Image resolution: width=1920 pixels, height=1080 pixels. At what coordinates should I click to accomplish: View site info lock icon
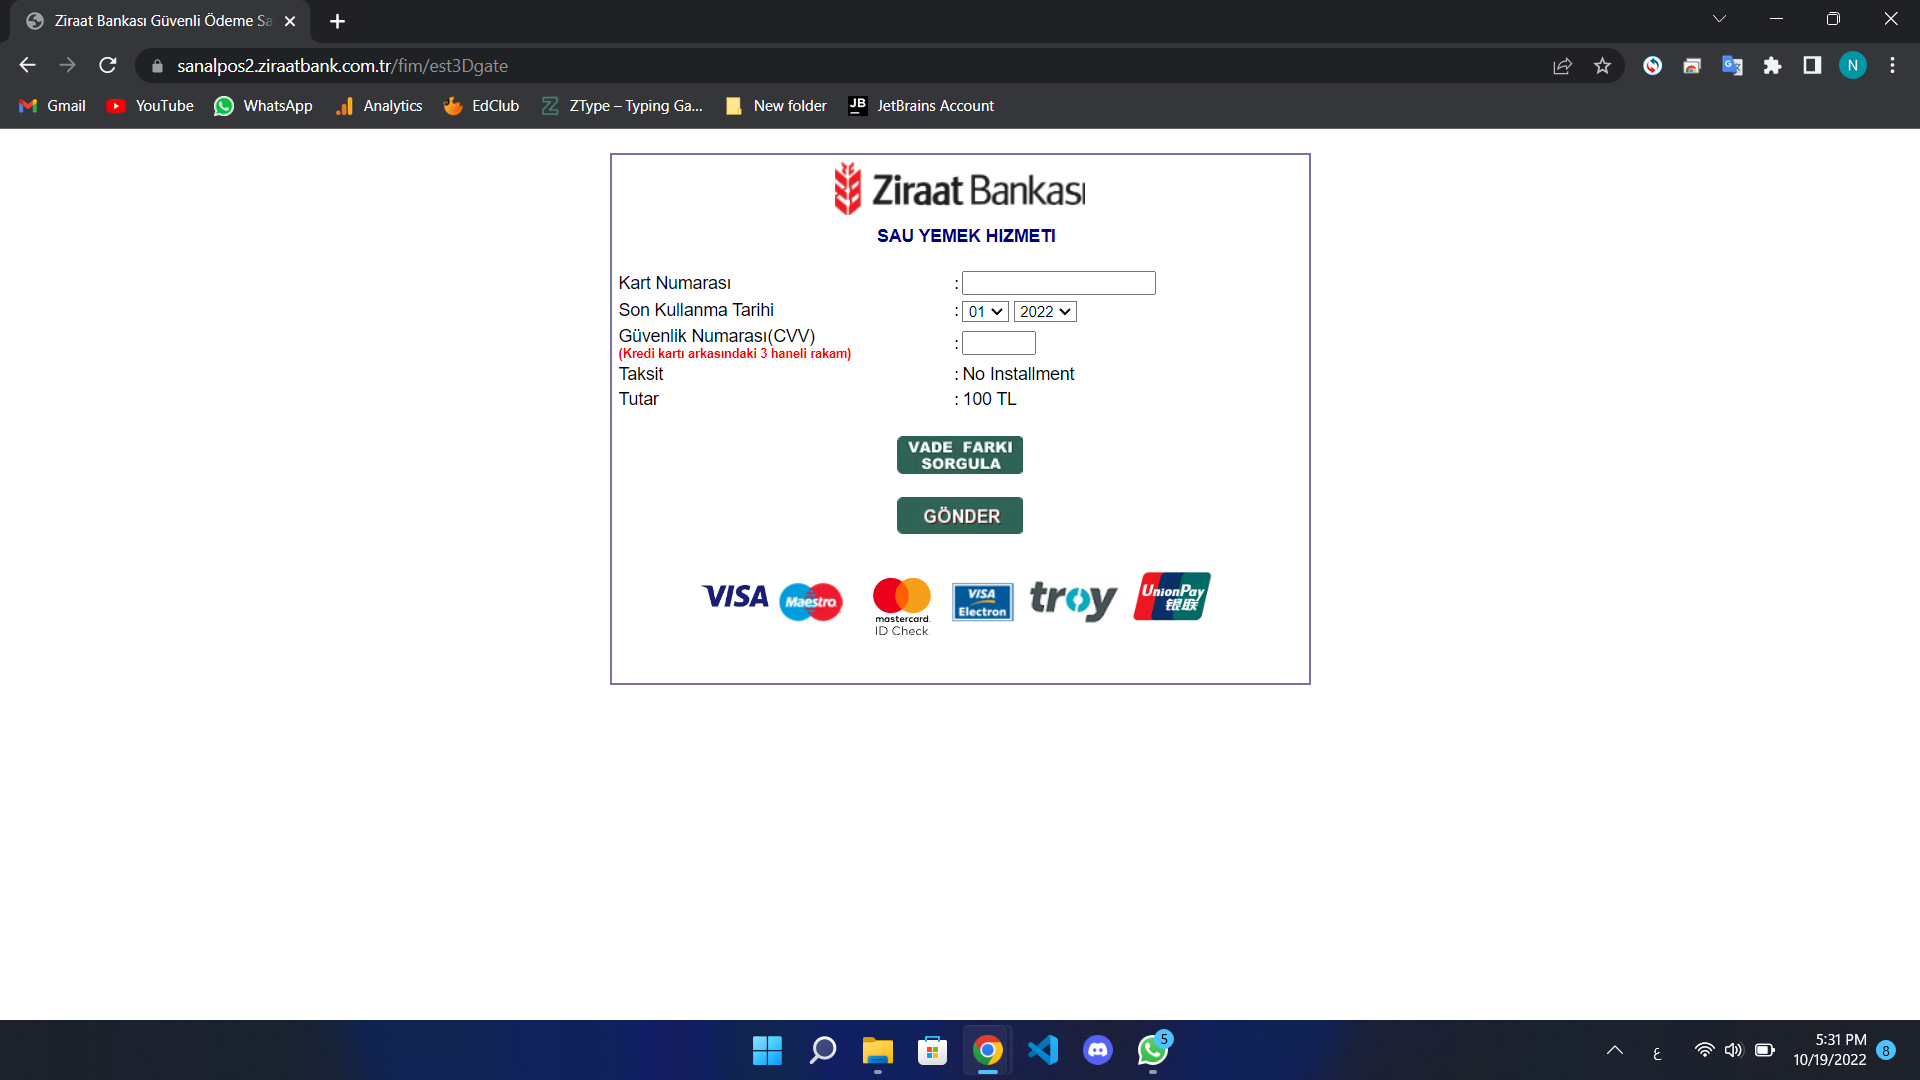click(157, 66)
